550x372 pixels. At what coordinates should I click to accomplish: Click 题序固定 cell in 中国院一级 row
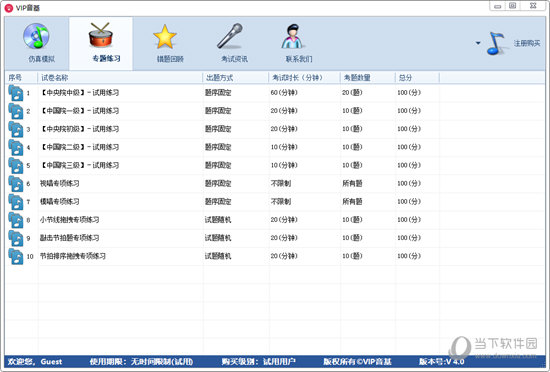[218, 111]
